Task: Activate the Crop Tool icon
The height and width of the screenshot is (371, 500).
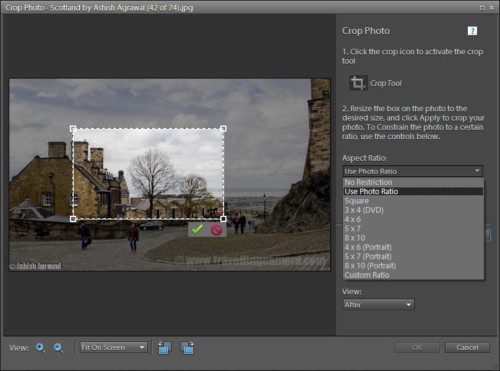Action: [x=358, y=83]
